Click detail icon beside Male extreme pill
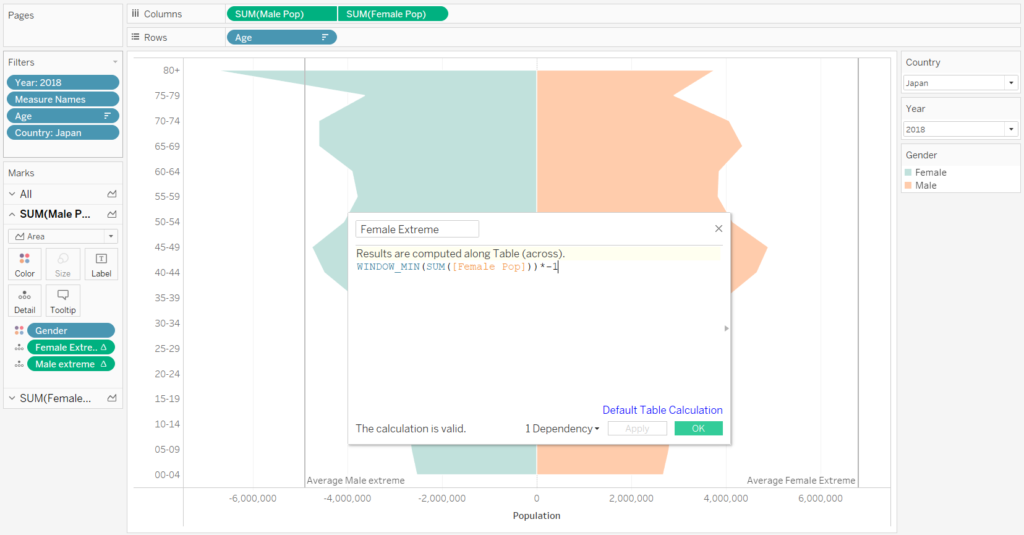Screen dimensions: 1024x535 (x=19, y=364)
